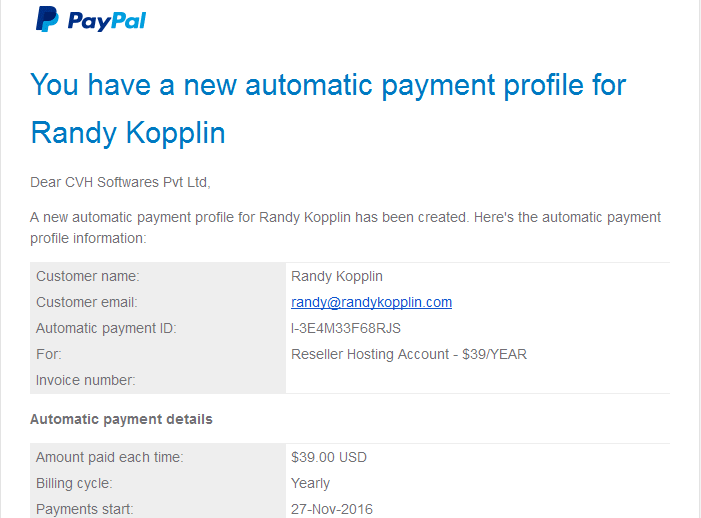Open the randy@randykopplin.com email link
This screenshot has width=701, height=518.
click(x=371, y=303)
